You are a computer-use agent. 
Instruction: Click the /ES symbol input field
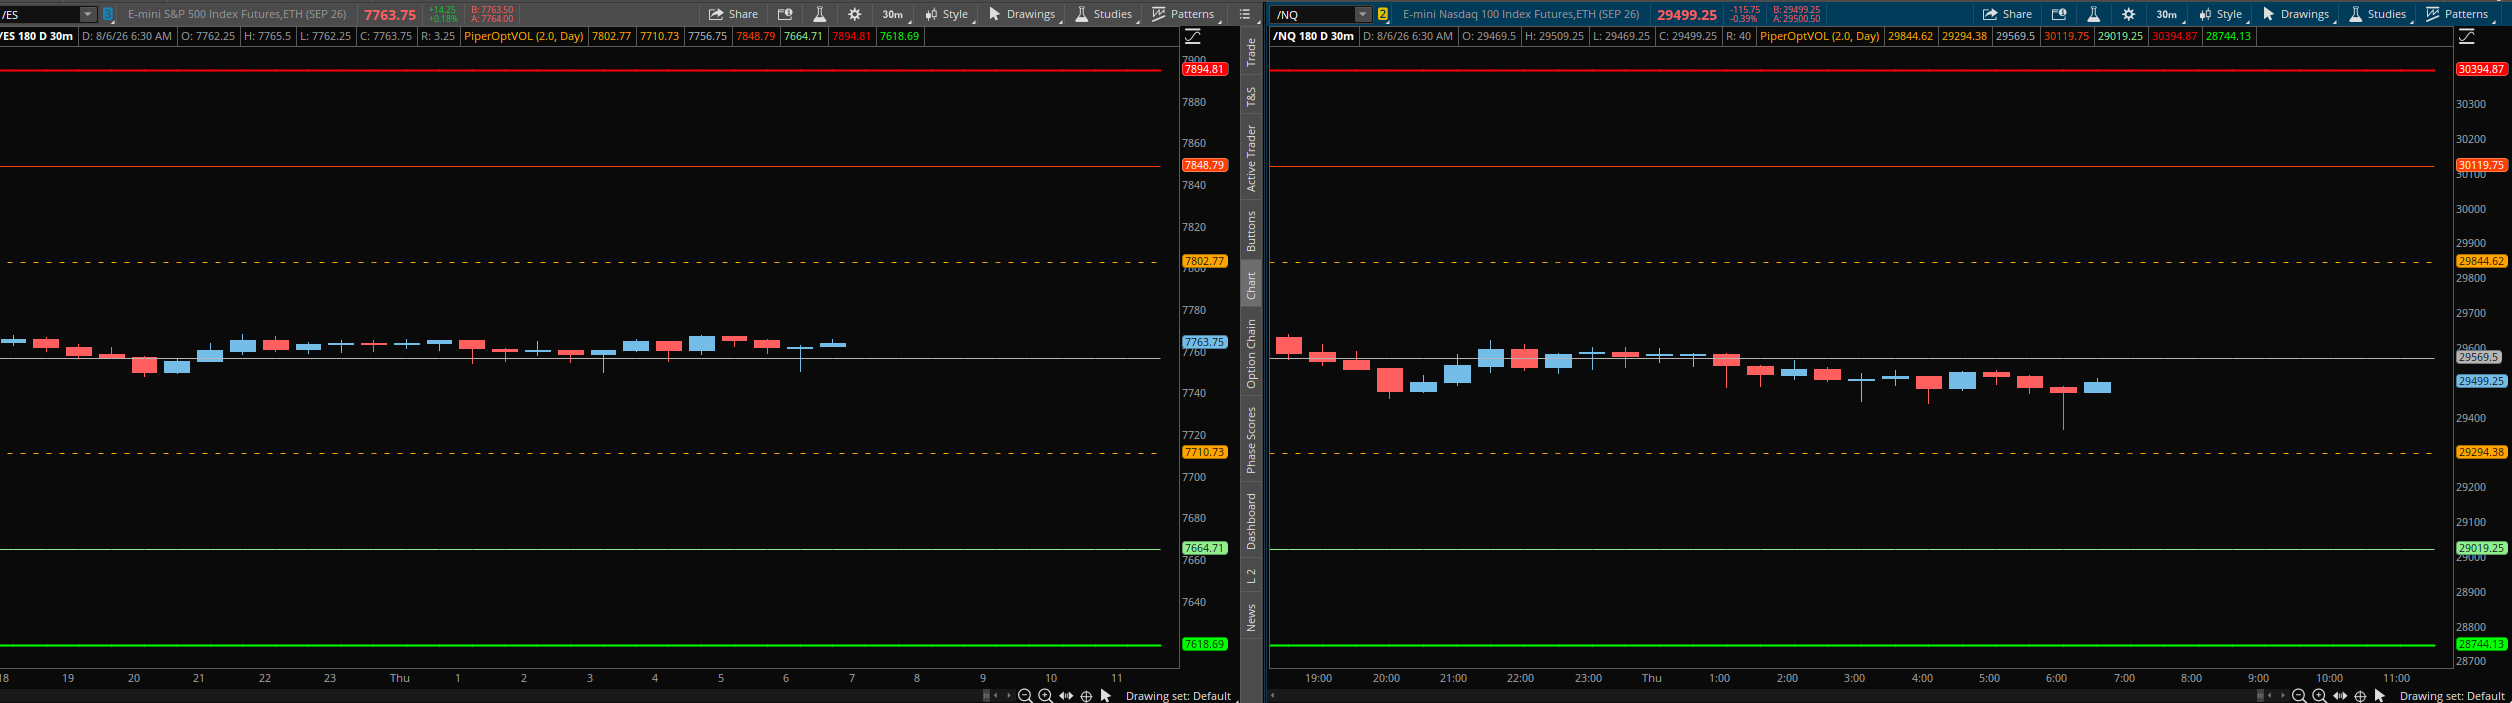40,14
